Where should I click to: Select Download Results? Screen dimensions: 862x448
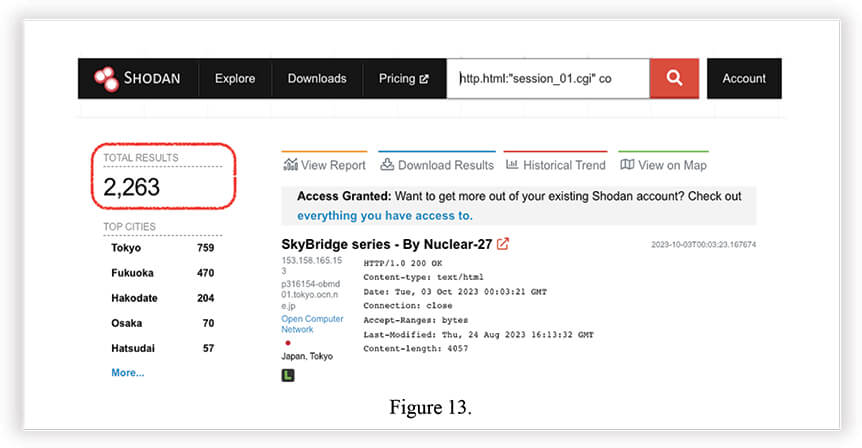437,165
